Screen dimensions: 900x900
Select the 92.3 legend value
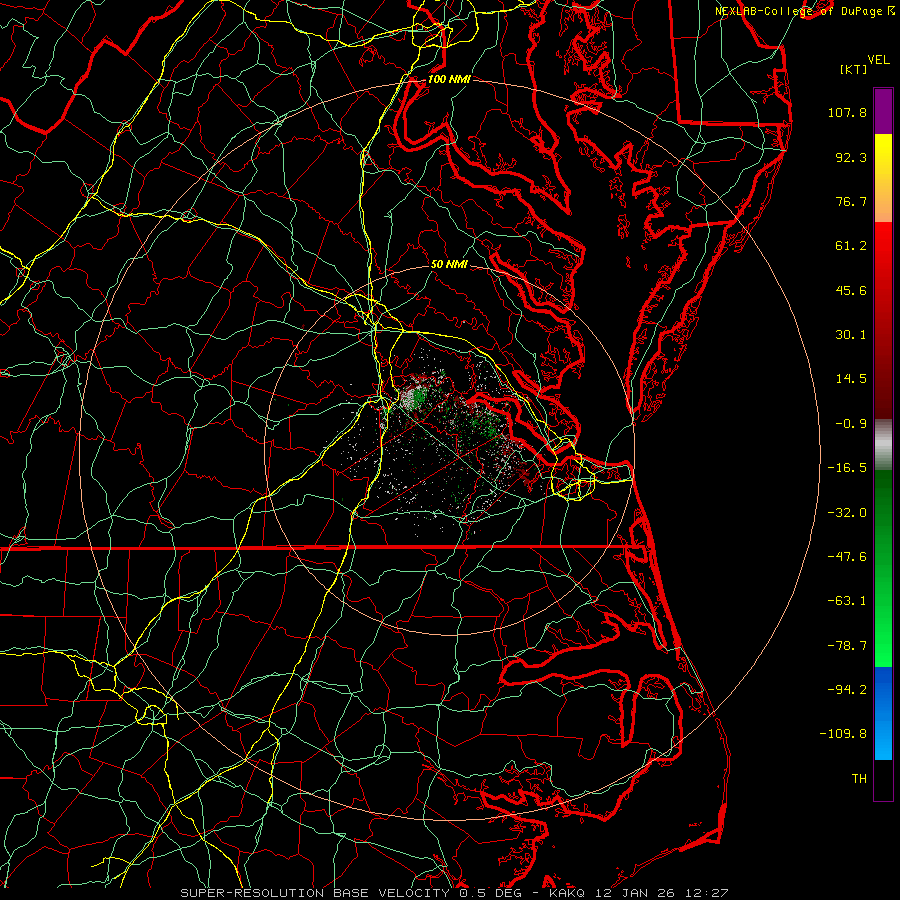tap(851, 157)
